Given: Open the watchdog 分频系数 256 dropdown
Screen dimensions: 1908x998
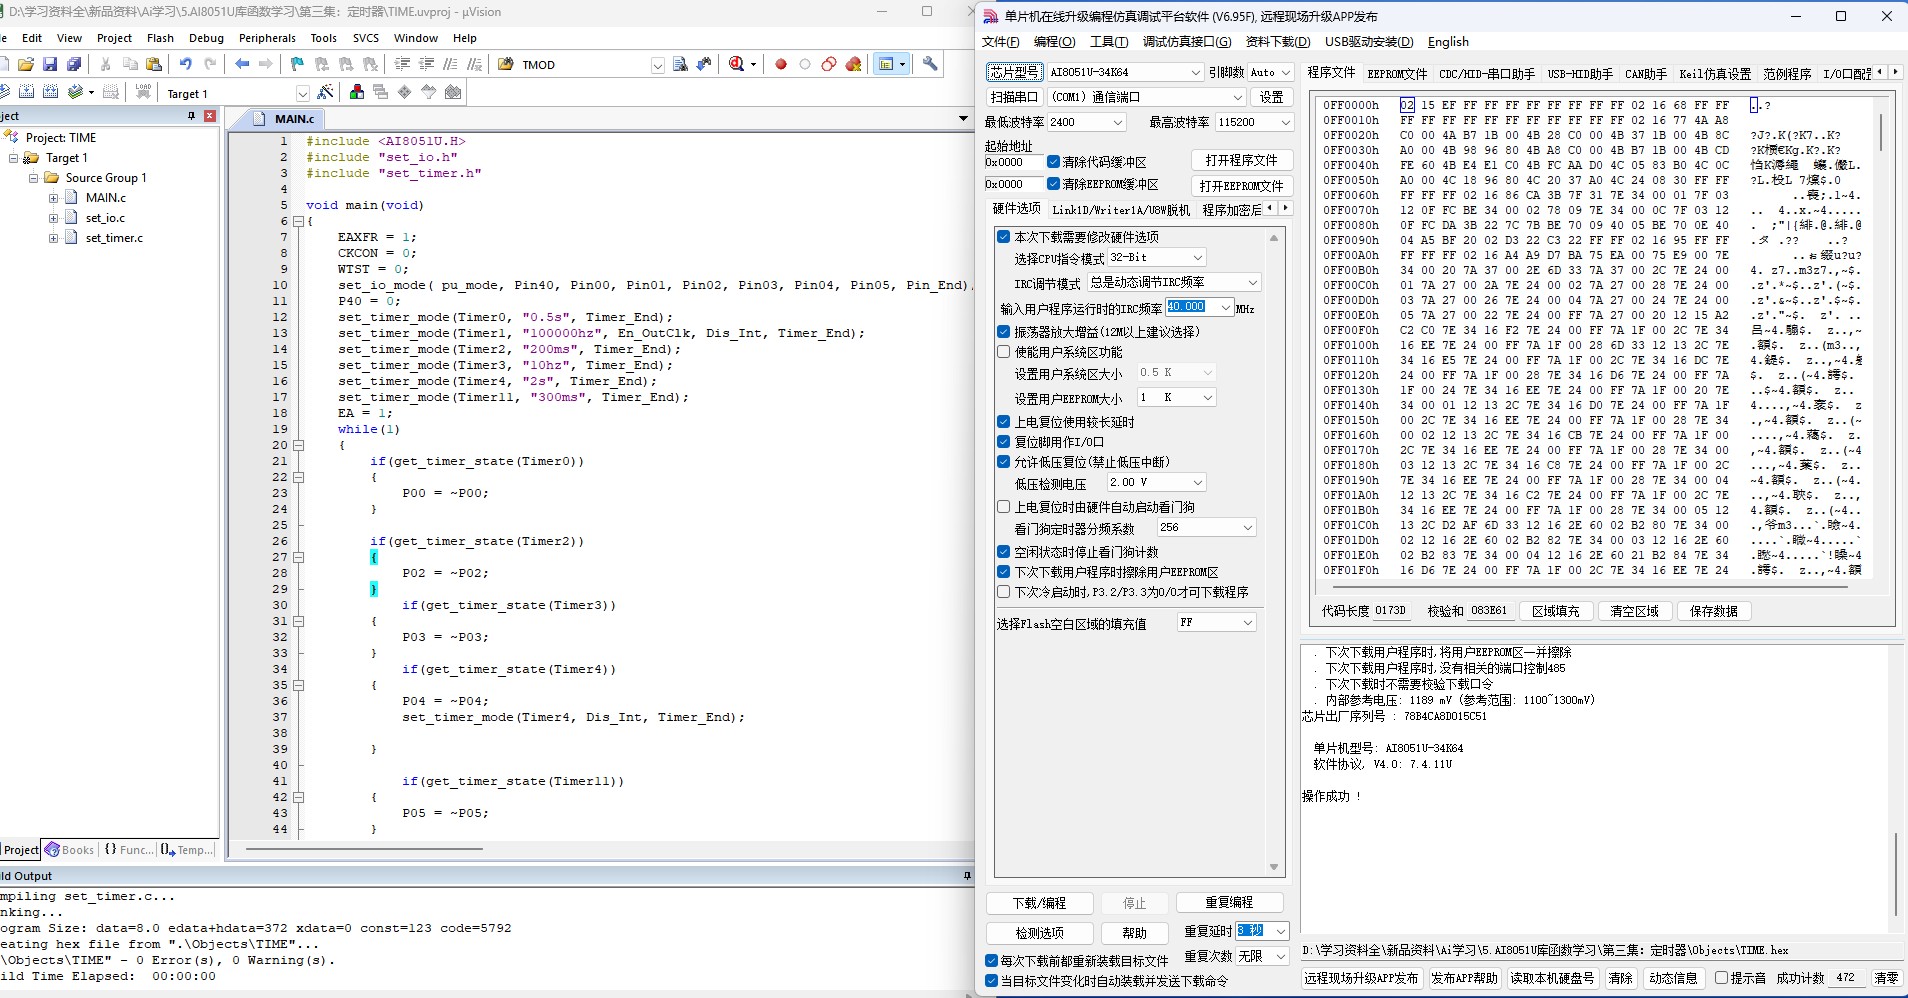Looking at the screenshot, I should tap(1206, 527).
